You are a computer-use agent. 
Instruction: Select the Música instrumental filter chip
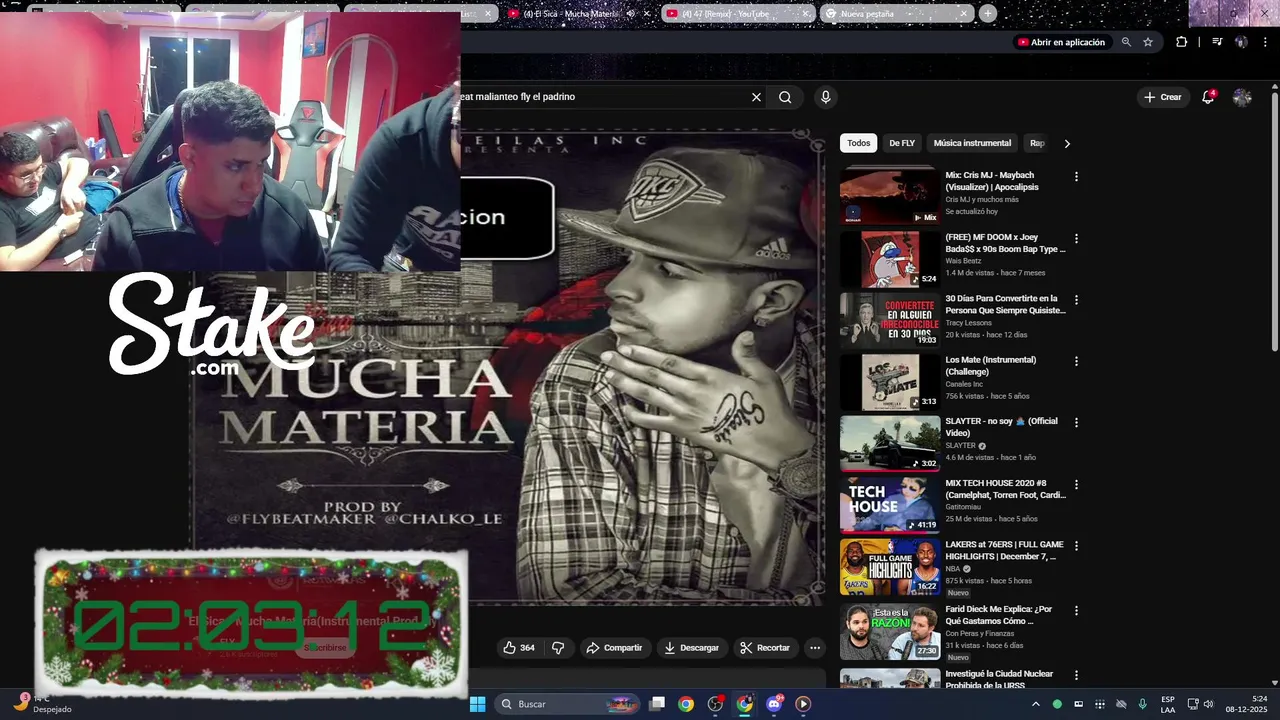(x=972, y=143)
